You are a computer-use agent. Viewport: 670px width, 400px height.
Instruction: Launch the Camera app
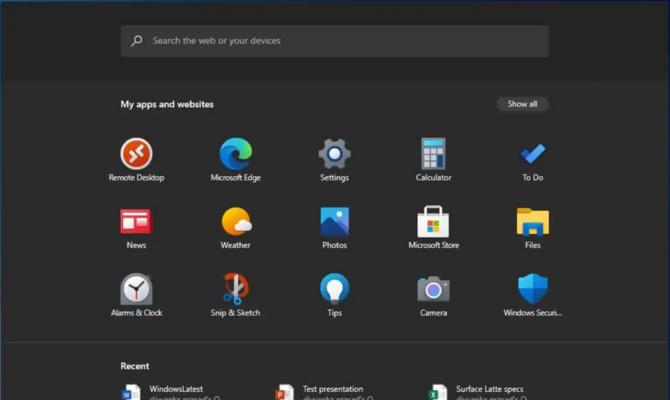click(433, 295)
